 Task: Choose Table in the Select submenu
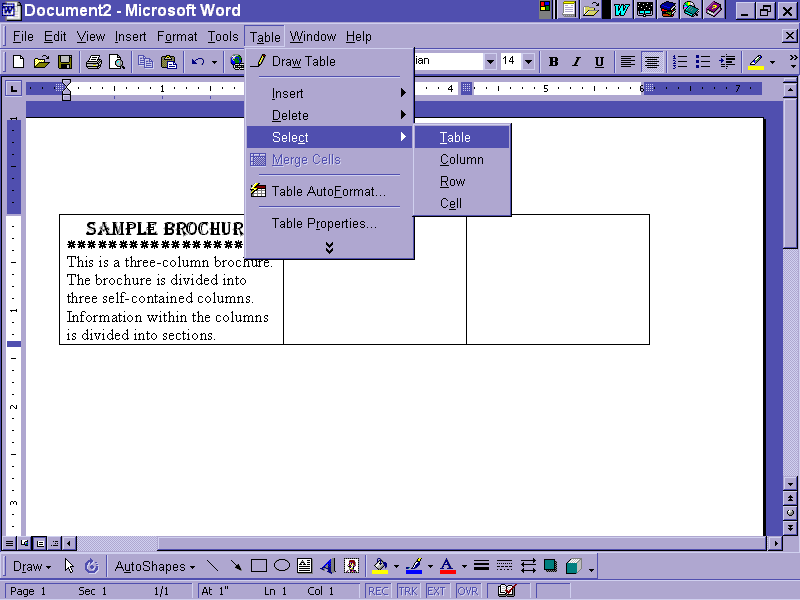(x=455, y=138)
